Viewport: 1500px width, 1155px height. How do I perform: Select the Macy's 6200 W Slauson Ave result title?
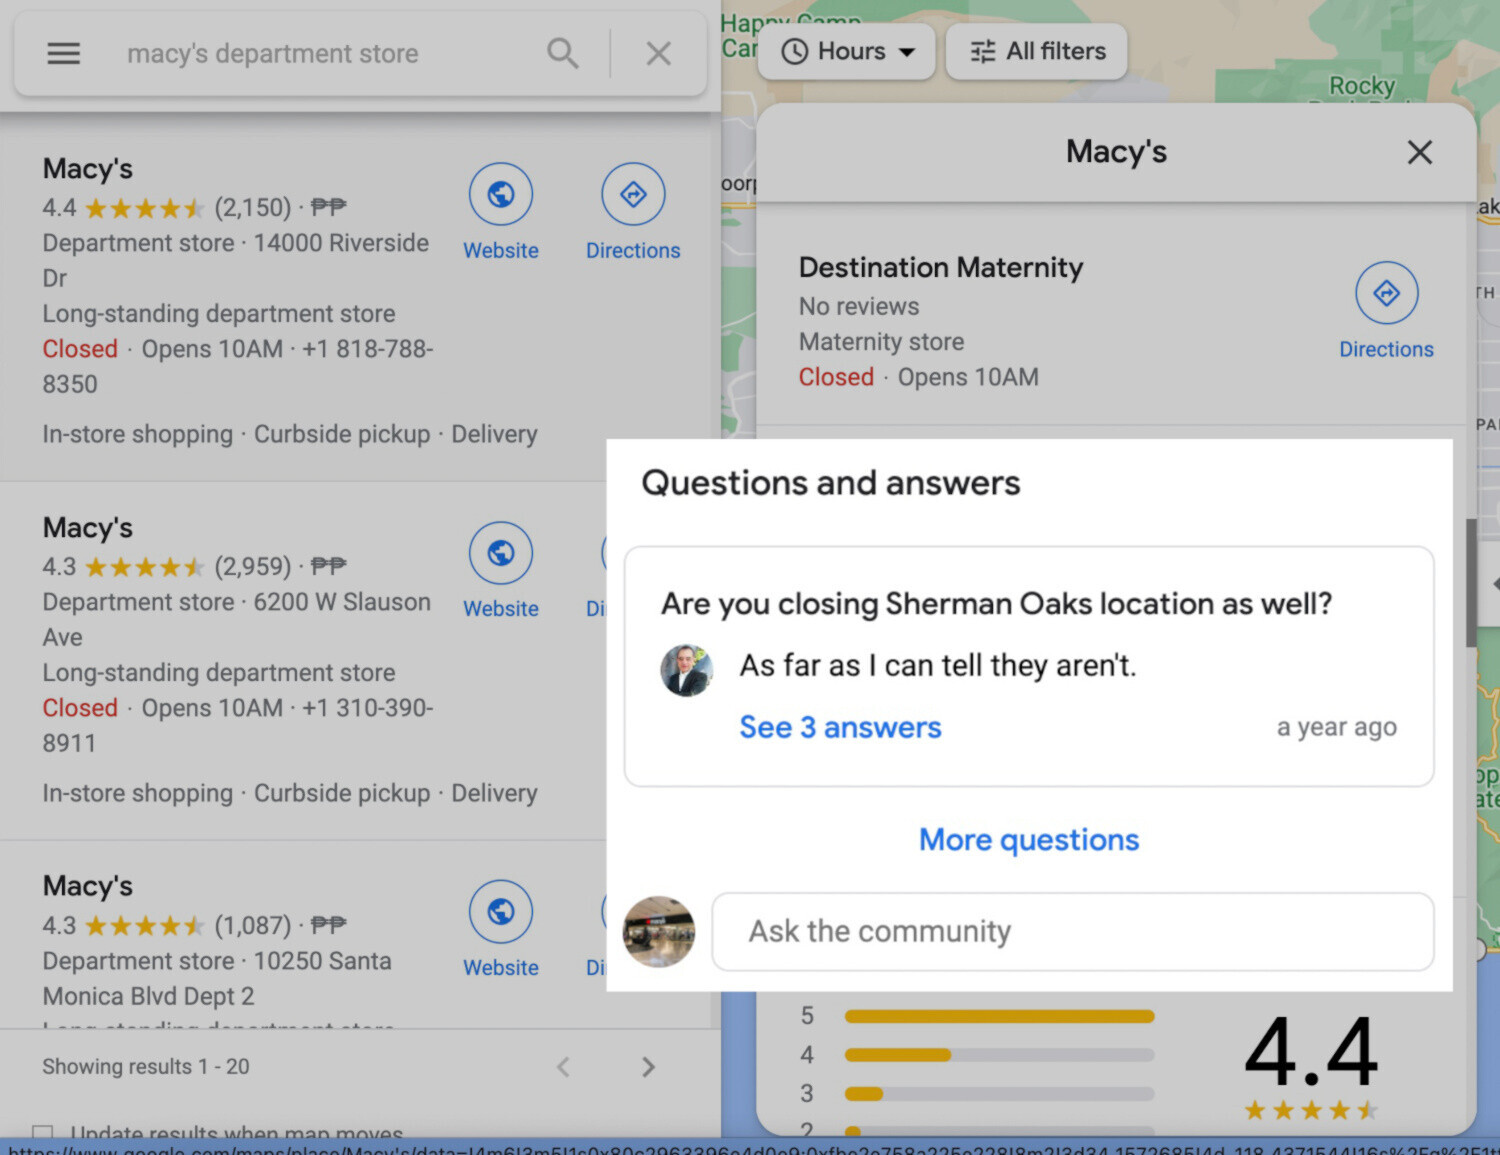coord(88,527)
